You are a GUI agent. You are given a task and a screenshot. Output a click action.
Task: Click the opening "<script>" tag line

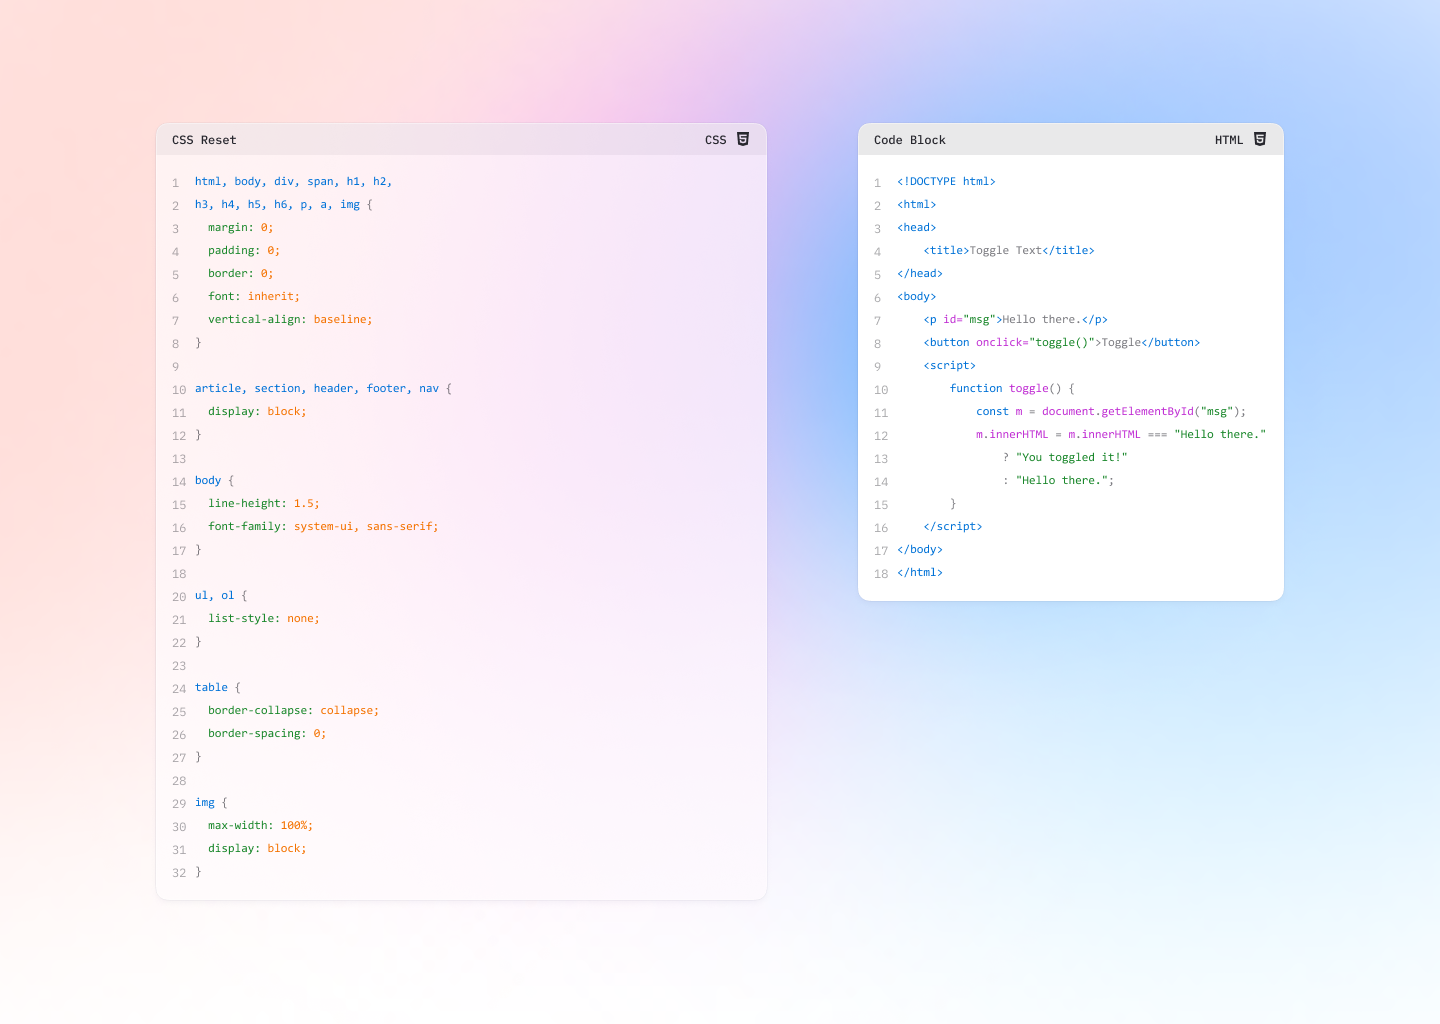point(950,366)
